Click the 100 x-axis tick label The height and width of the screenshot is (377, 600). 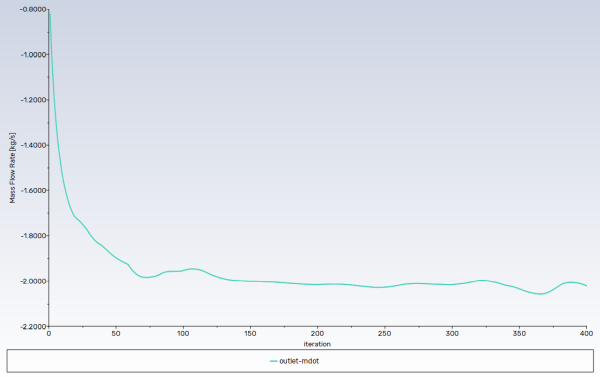pyautogui.click(x=183, y=333)
